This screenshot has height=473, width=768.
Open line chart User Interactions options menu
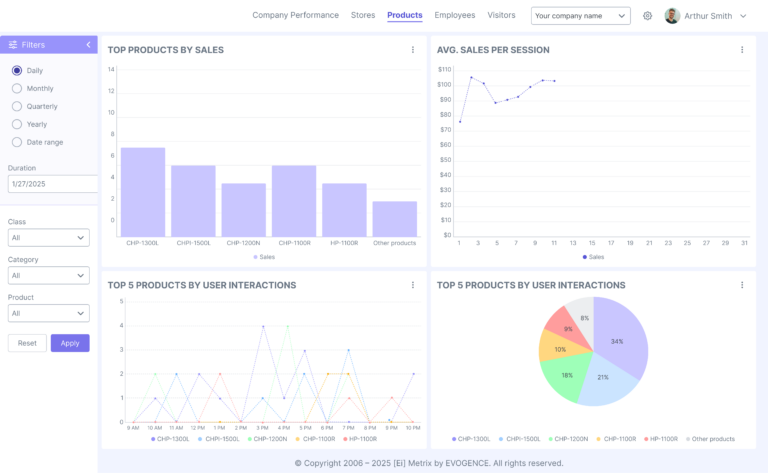pos(413,285)
